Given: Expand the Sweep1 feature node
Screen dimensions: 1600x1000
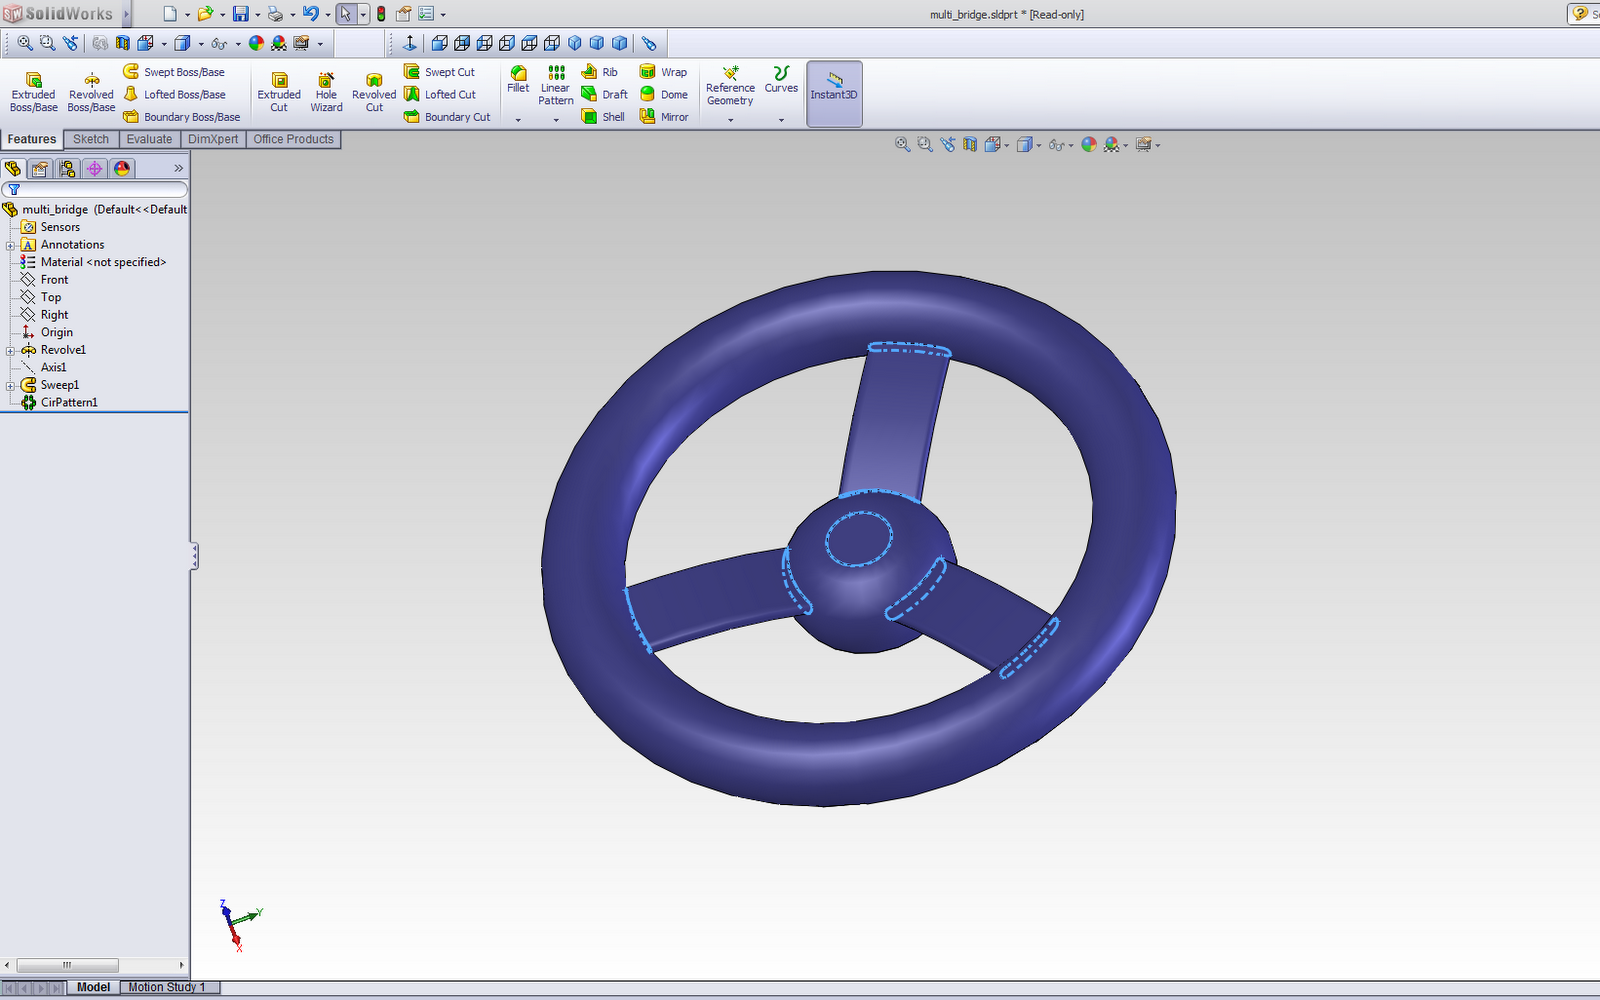Looking at the screenshot, I should (10, 385).
